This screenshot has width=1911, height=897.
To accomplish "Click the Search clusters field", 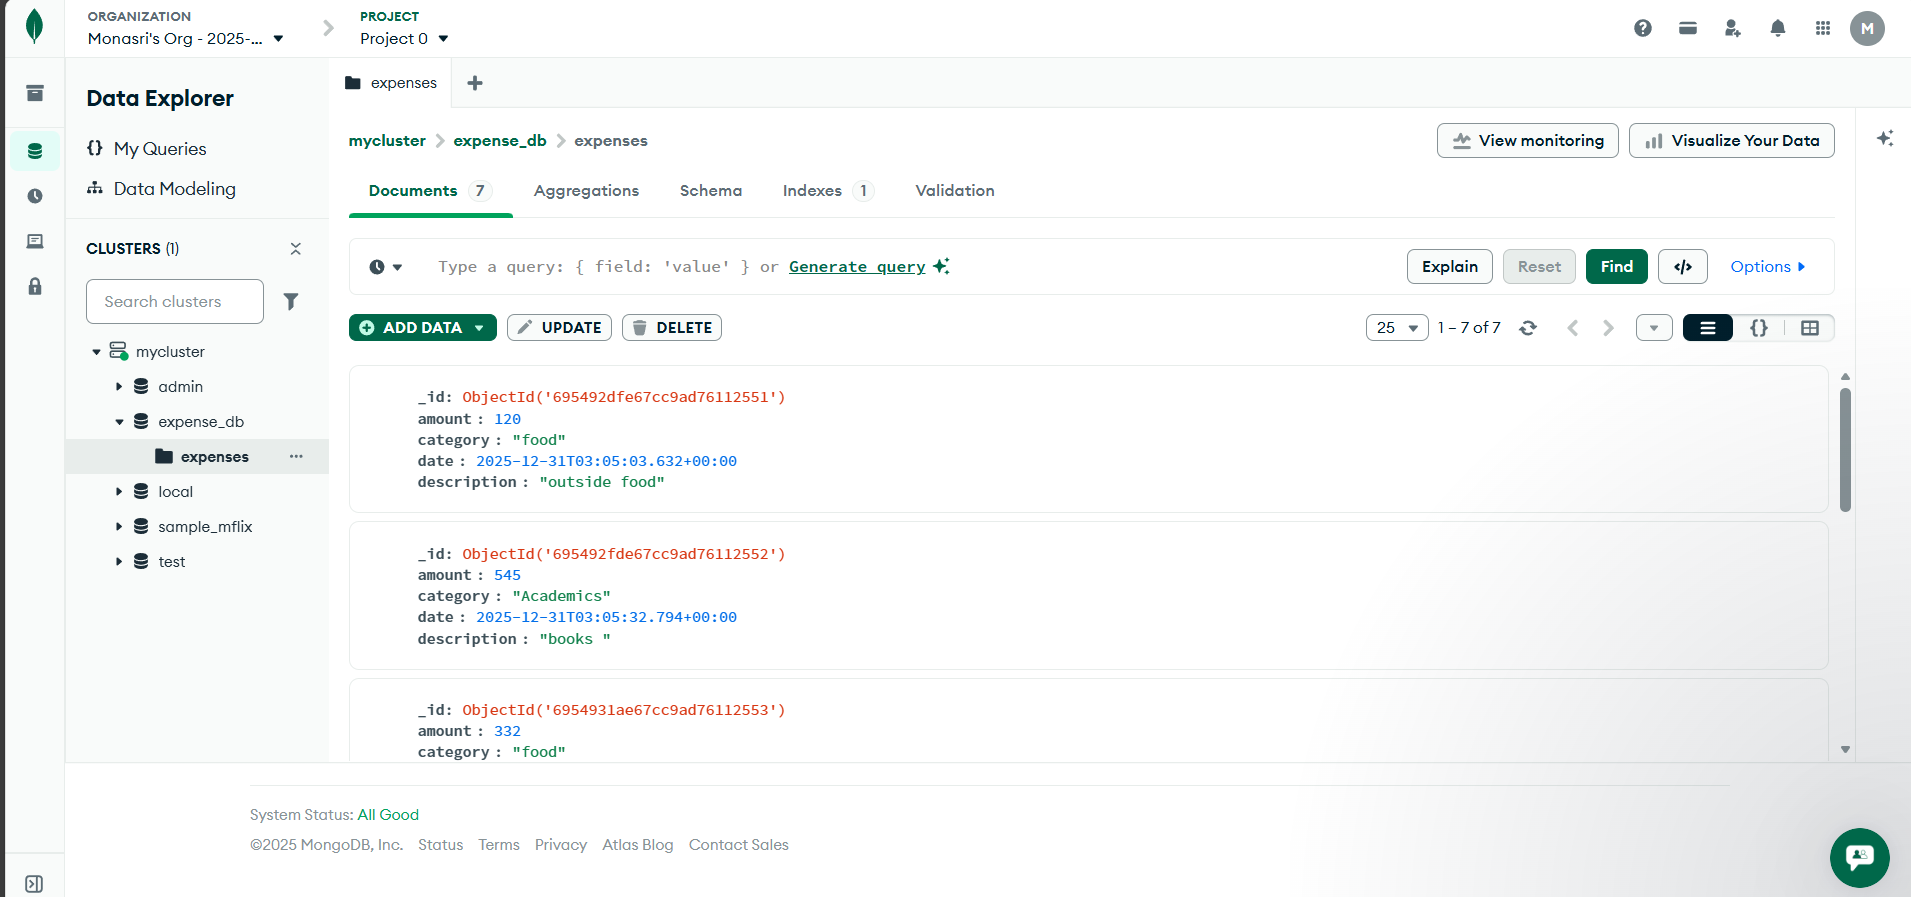I will (175, 302).
